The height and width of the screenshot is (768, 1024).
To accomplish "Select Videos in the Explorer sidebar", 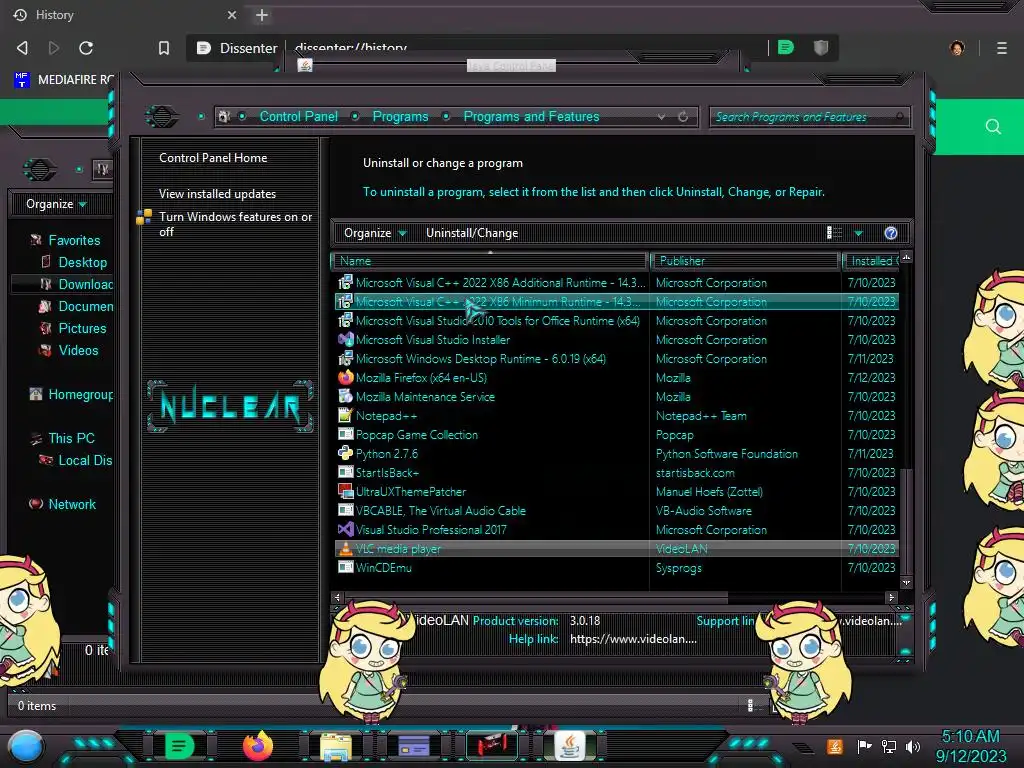I will tap(78, 350).
